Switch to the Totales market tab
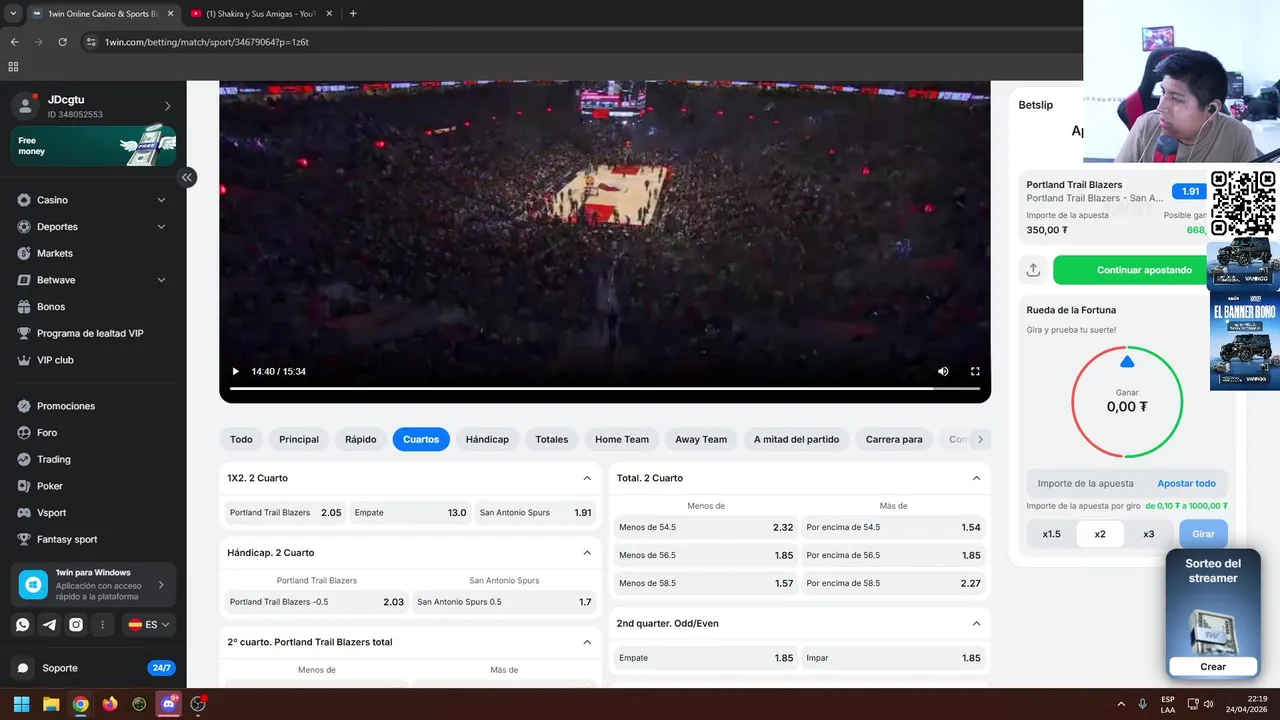Viewport: 1280px width, 720px height. click(551, 439)
